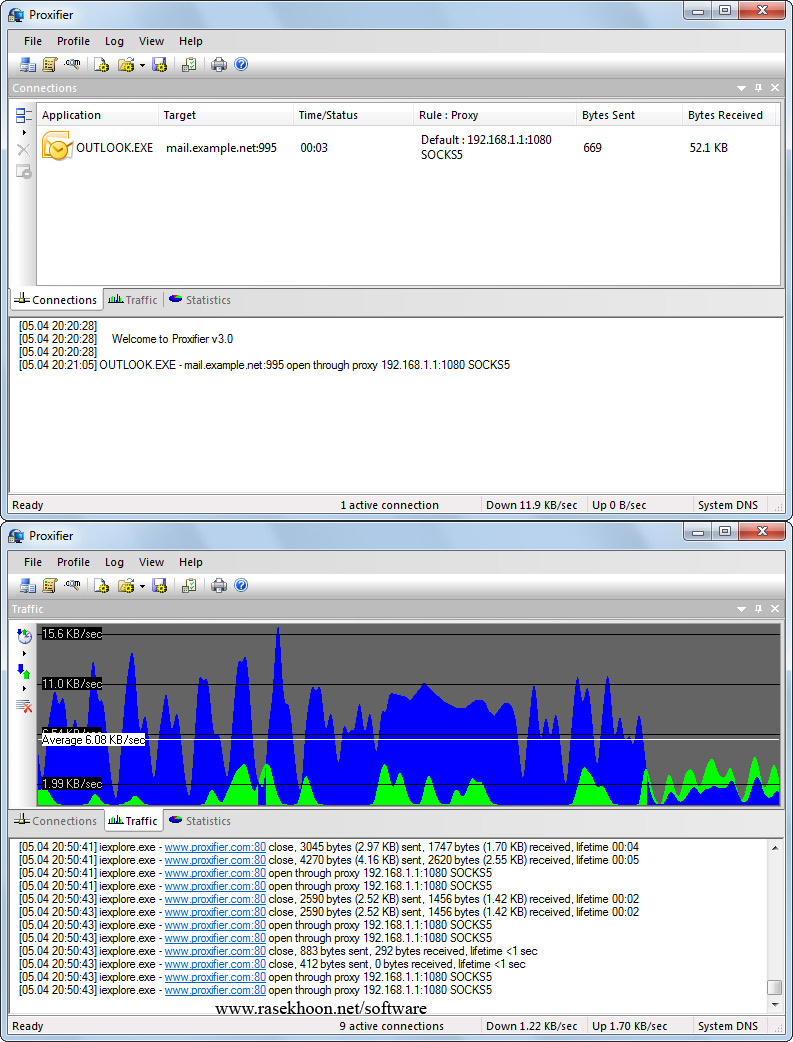
Task: Click 'Down 11.9 KB/sec' in upper status bar
Action: click(x=532, y=505)
